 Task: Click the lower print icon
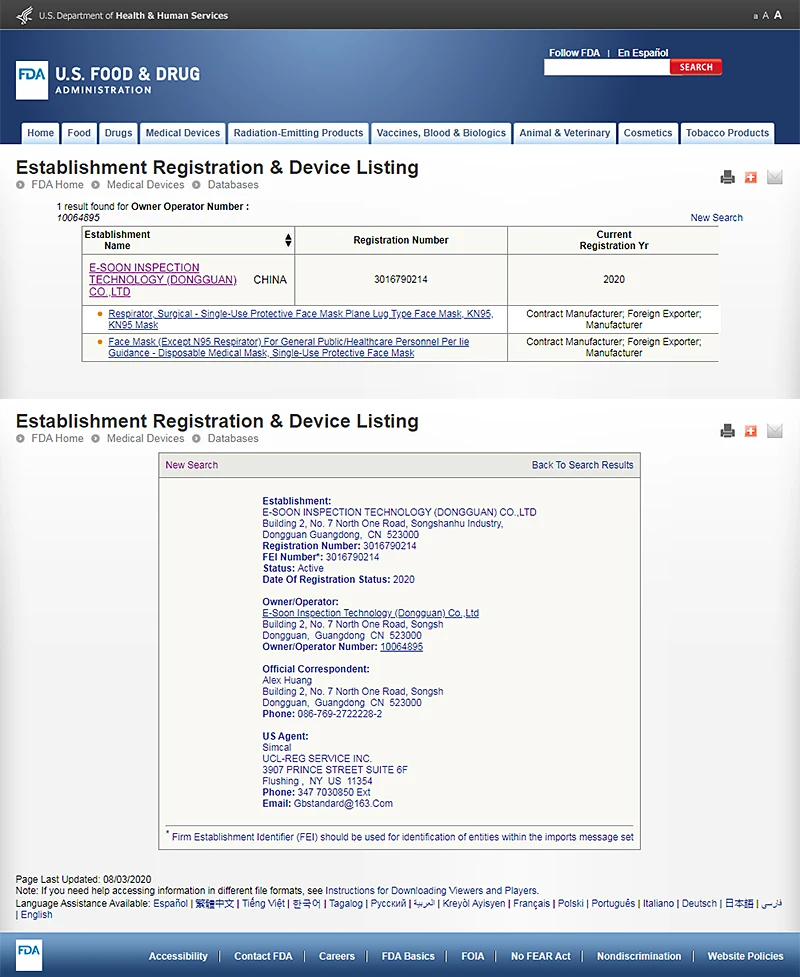tap(727, 431)
